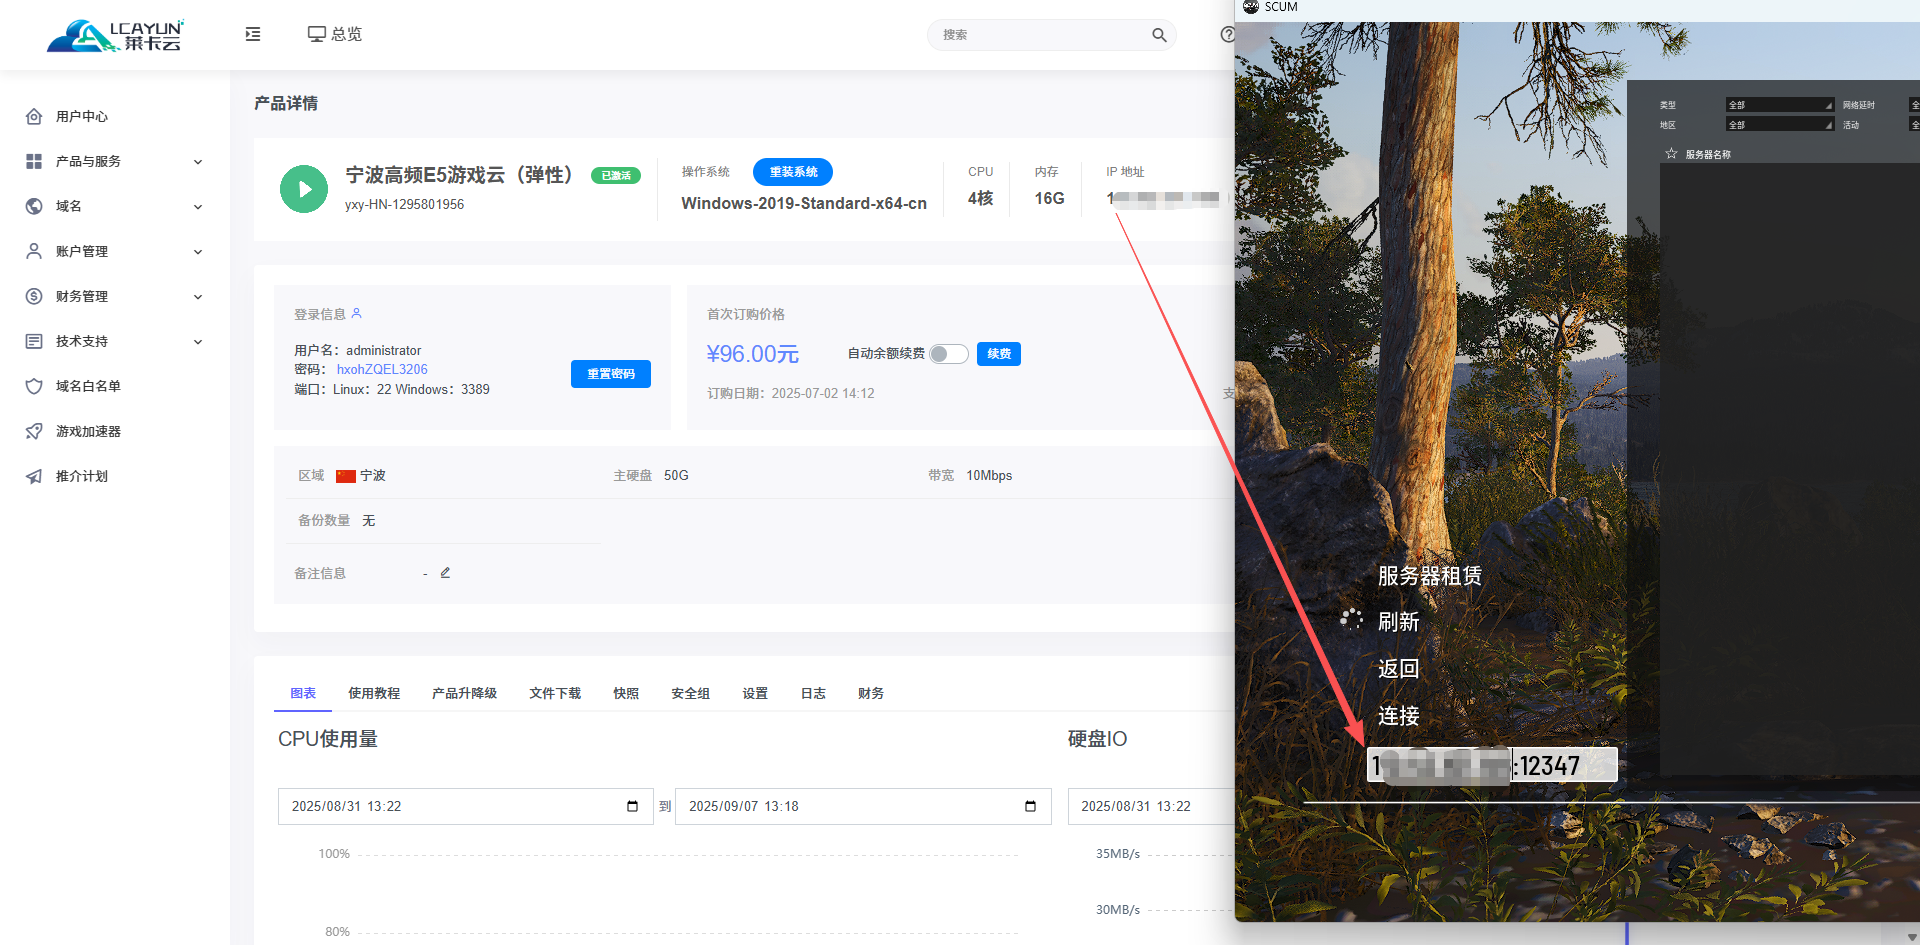The width and height of the screenshot is (1920, 945).
Task: Click the password link hxohZQEL3206
Action: coord(382,369)
